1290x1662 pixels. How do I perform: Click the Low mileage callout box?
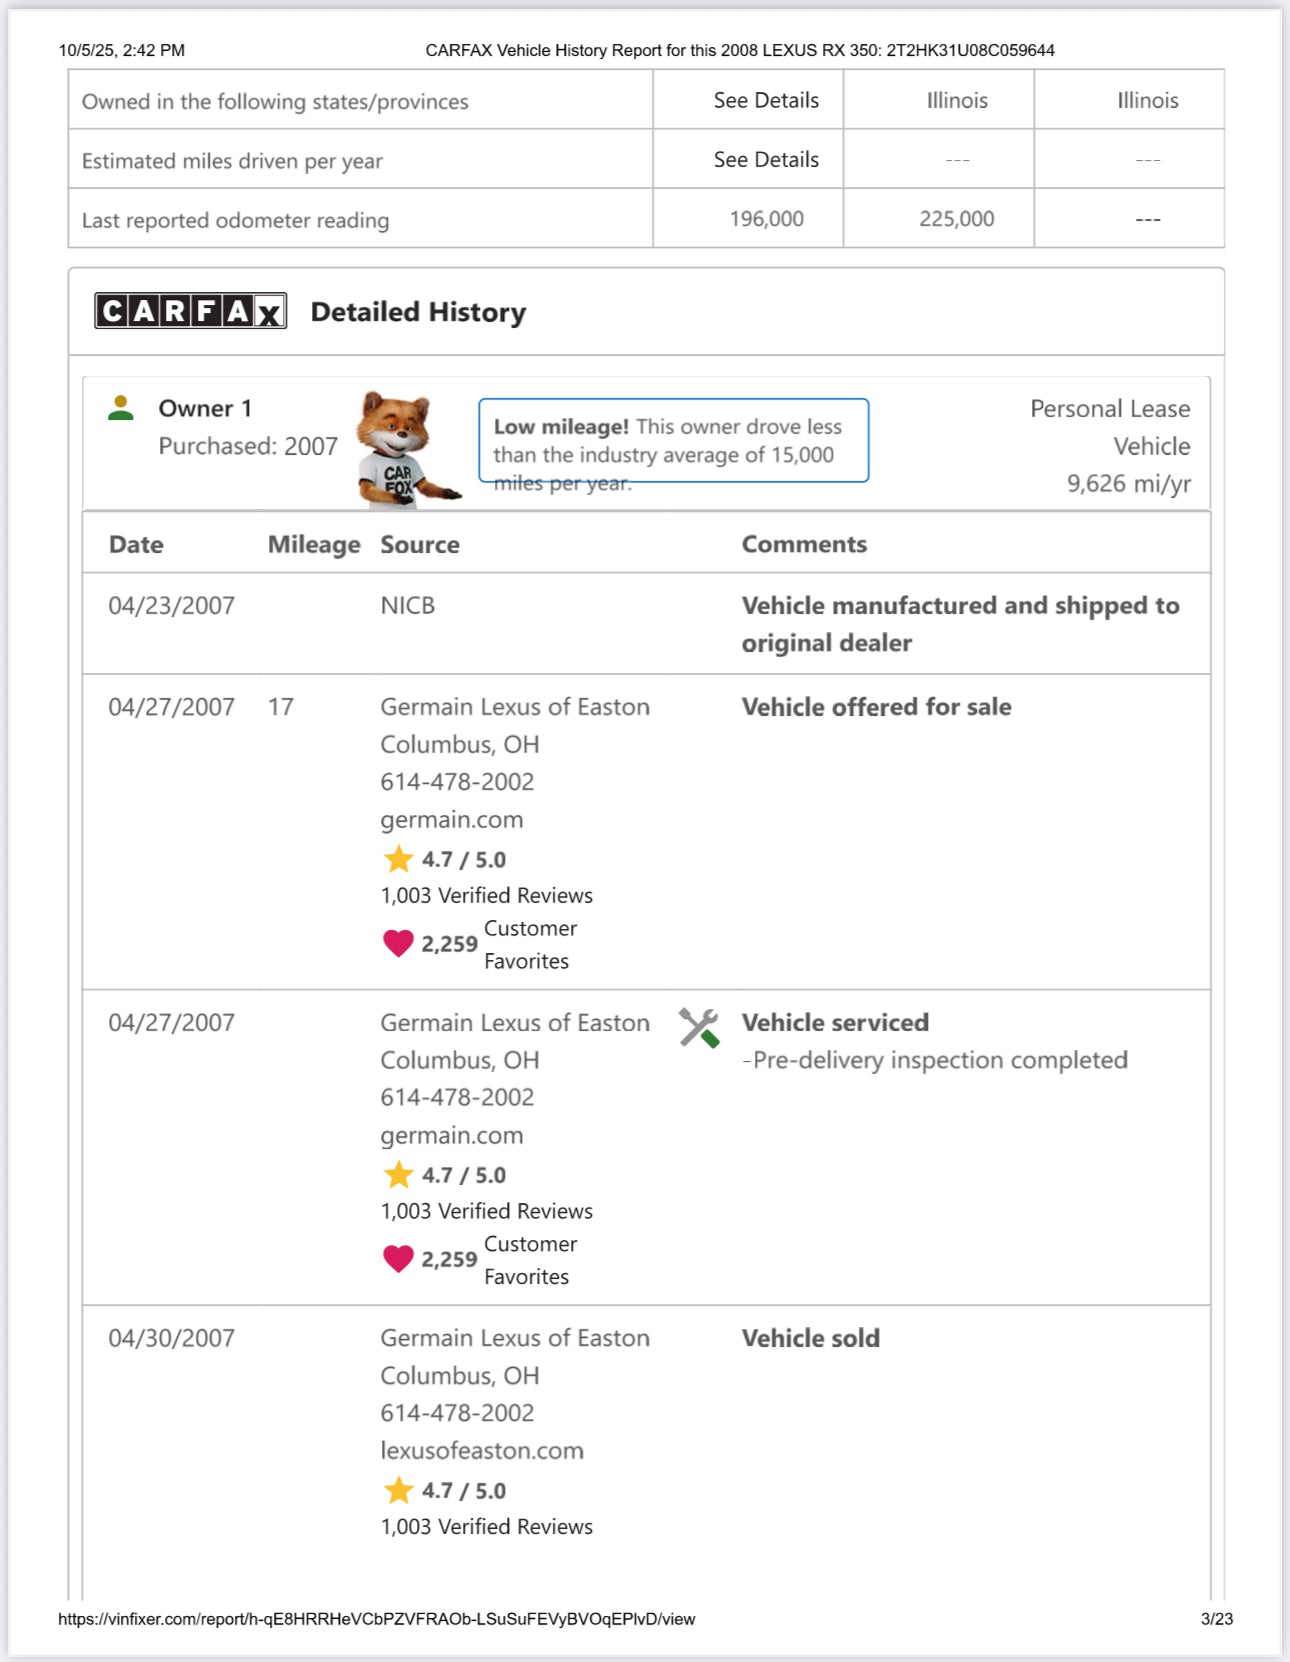673,441
